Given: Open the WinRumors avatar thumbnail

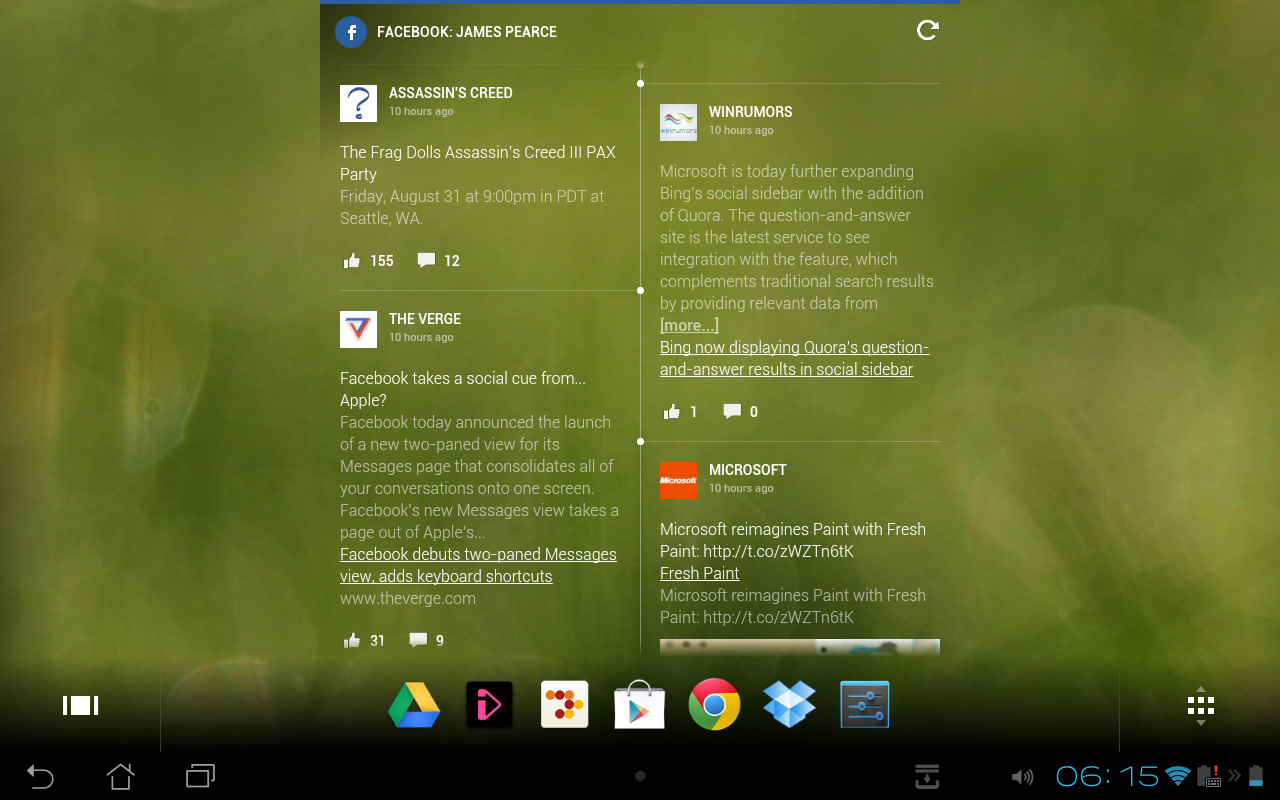Looking at the screenshot, I should pos(678,122).
